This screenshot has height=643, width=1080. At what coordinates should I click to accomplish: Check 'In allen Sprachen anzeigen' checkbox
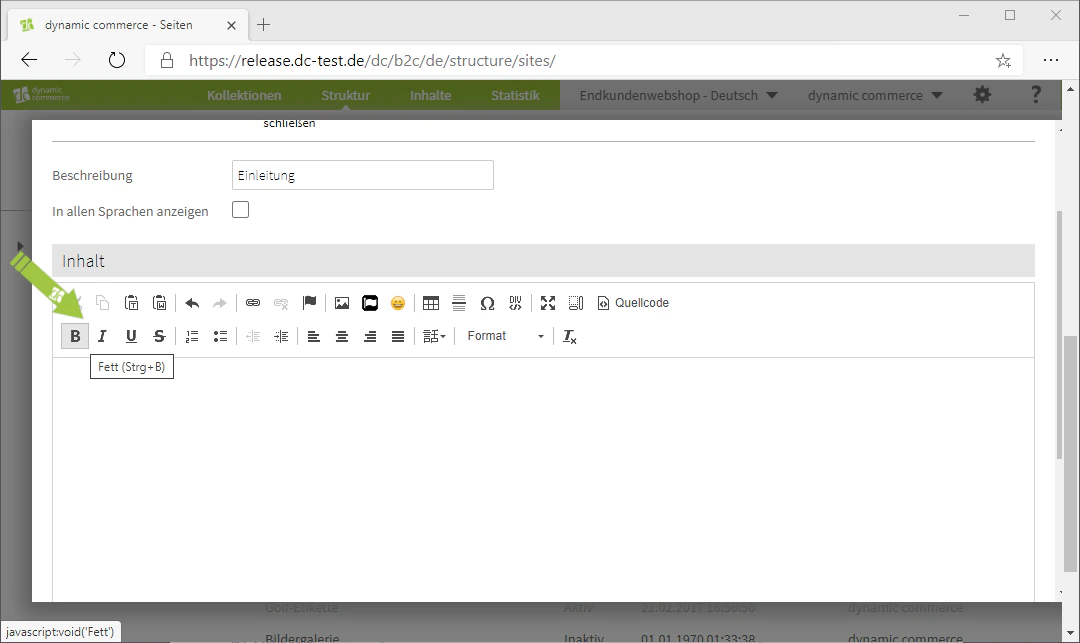tap(240, 210)
